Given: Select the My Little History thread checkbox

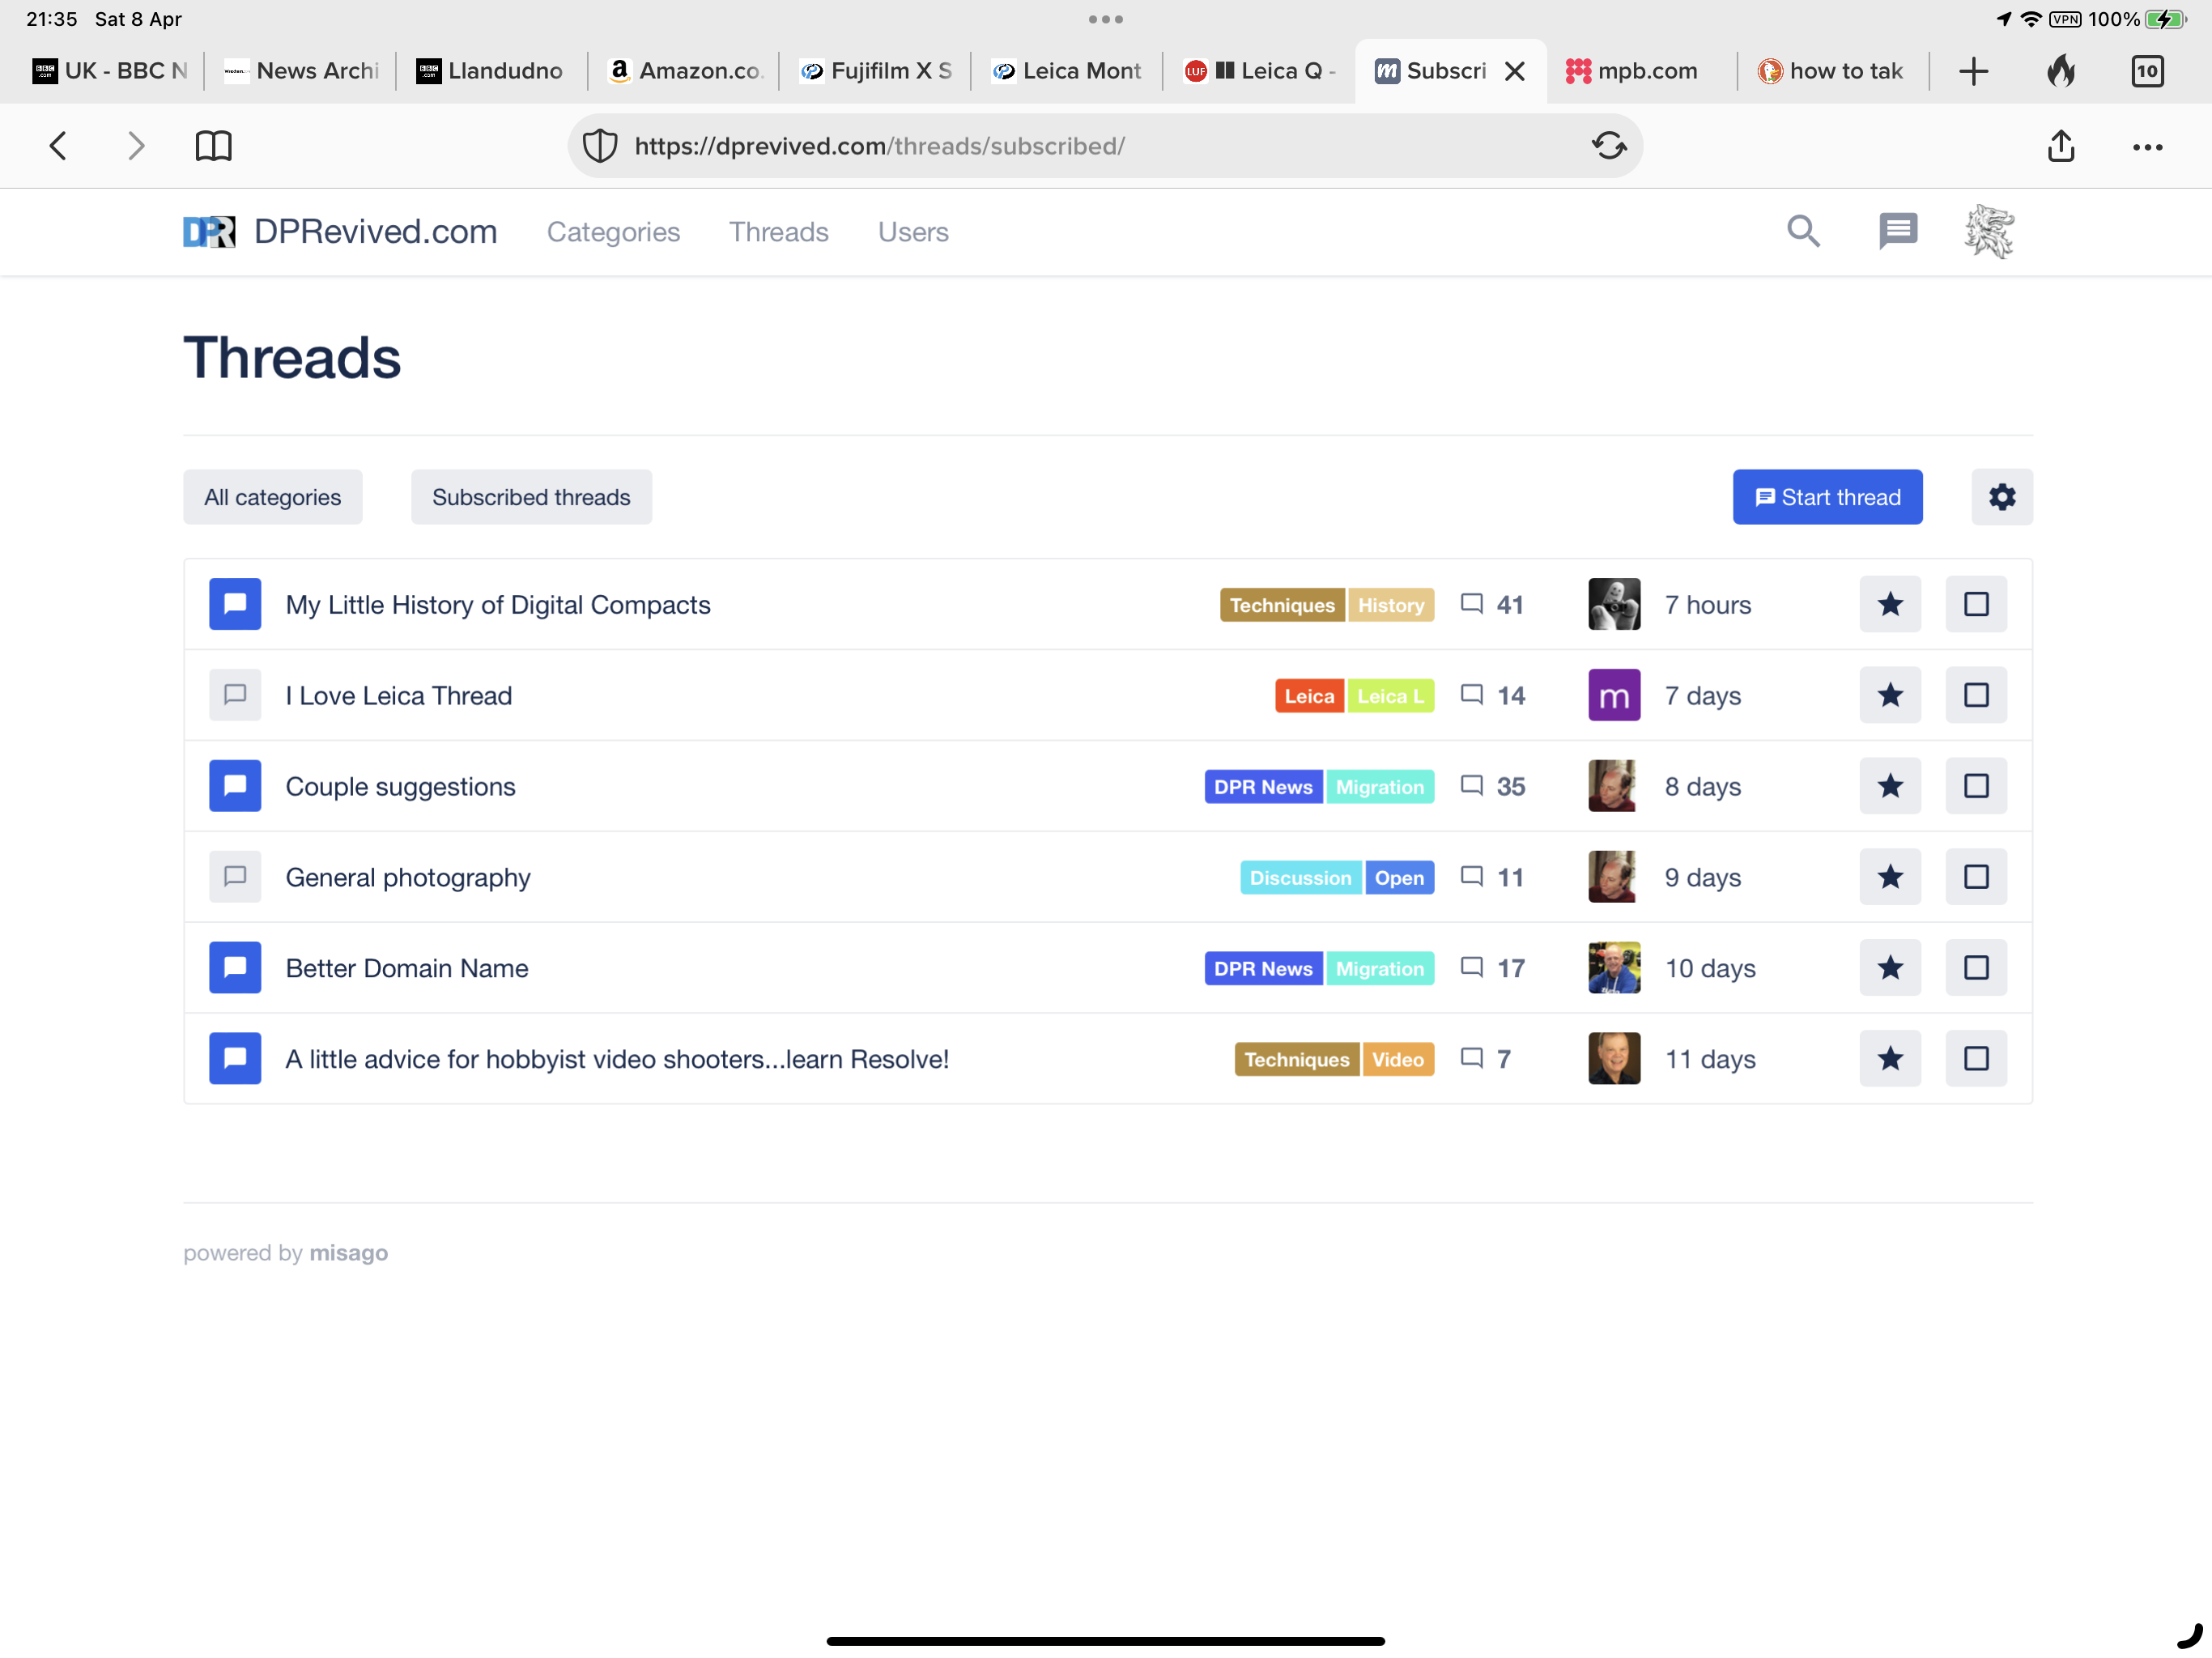Looking at the screenshot, I should click(x=1975, y=604).
